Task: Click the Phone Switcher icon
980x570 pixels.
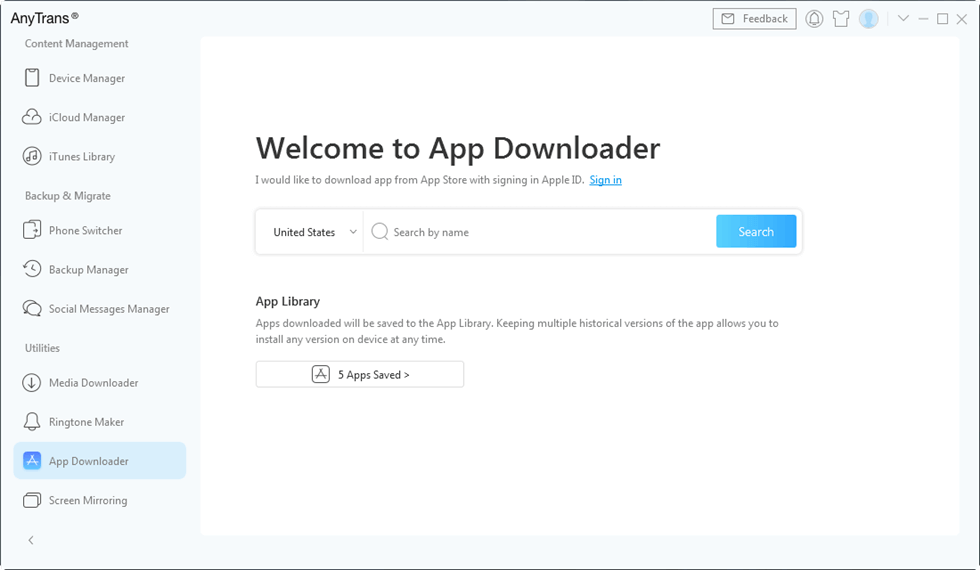Action: [32, 230]
